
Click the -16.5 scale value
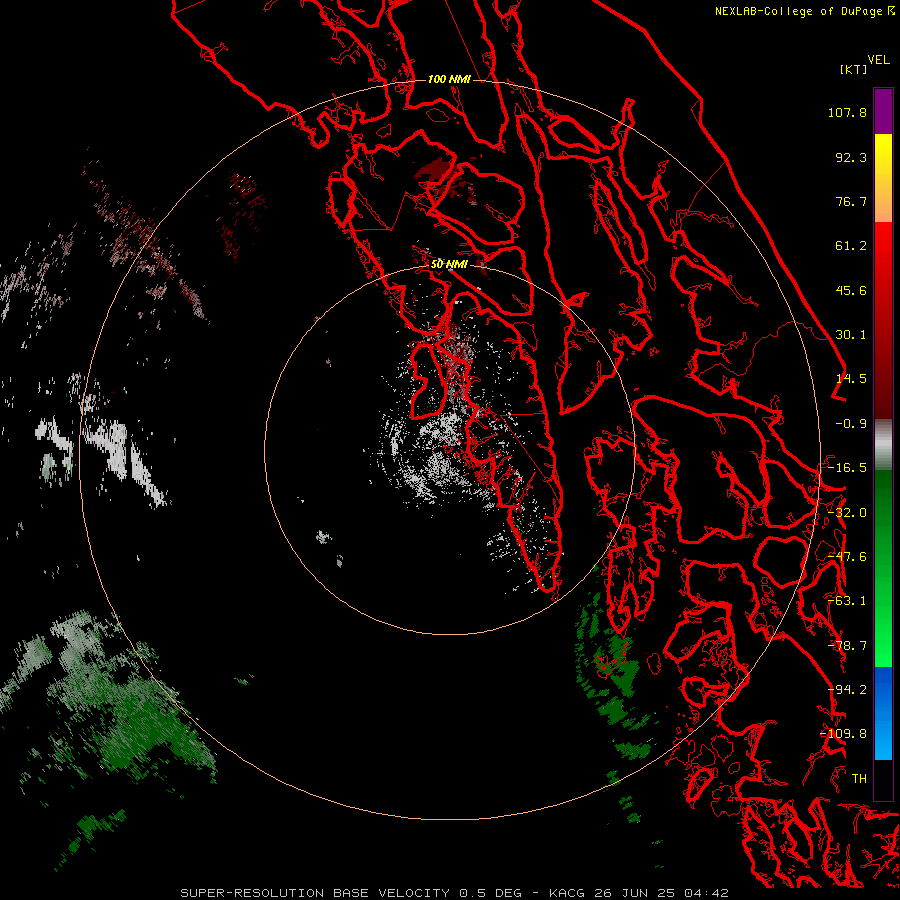[847, 468]
